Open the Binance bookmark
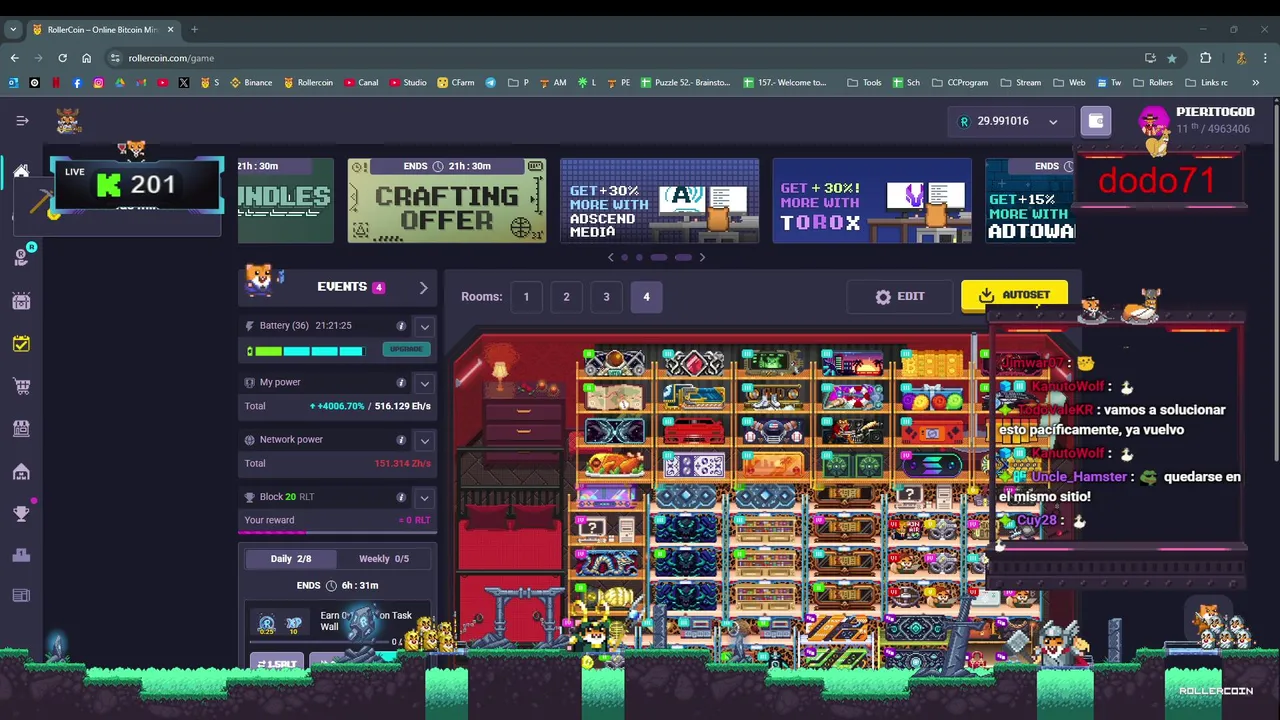Image resolution: width=1280 pixels, height=720 pixels. click(251, 83)
